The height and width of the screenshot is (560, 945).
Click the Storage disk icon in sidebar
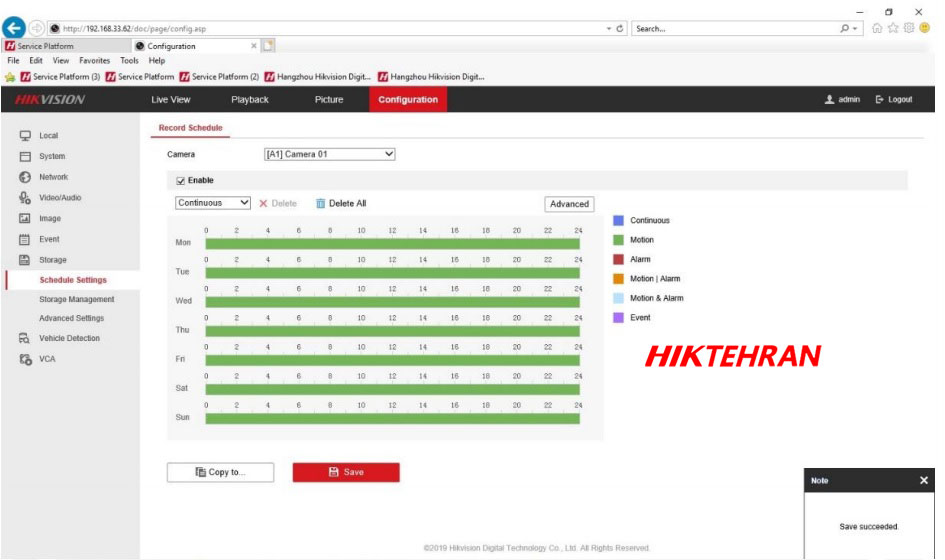pos(25,260)
